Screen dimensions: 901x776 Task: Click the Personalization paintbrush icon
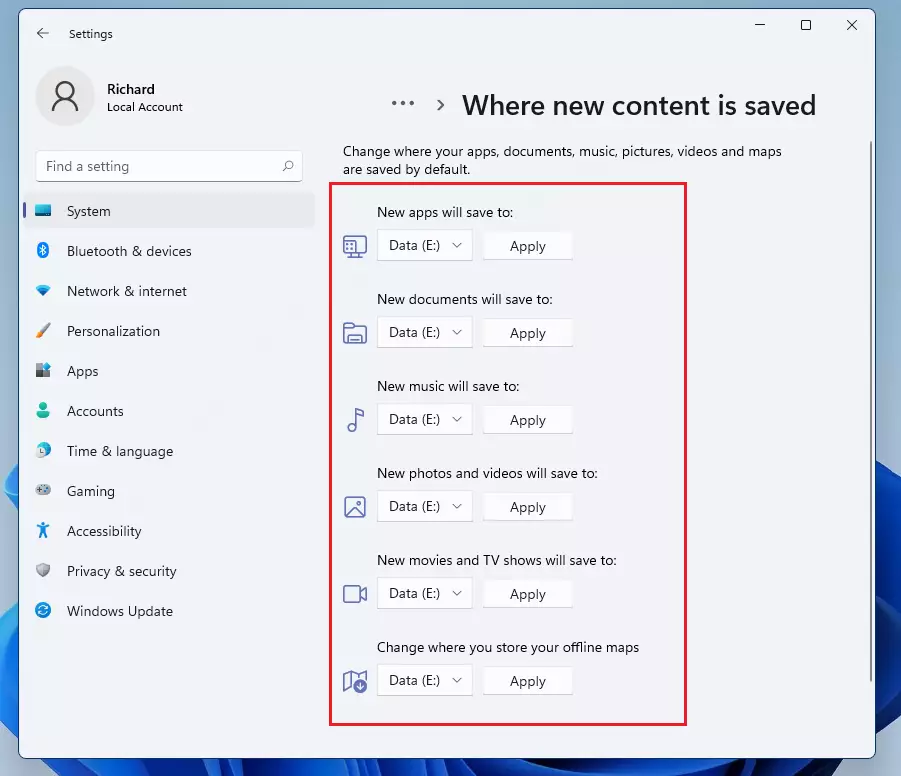point(43,331)
